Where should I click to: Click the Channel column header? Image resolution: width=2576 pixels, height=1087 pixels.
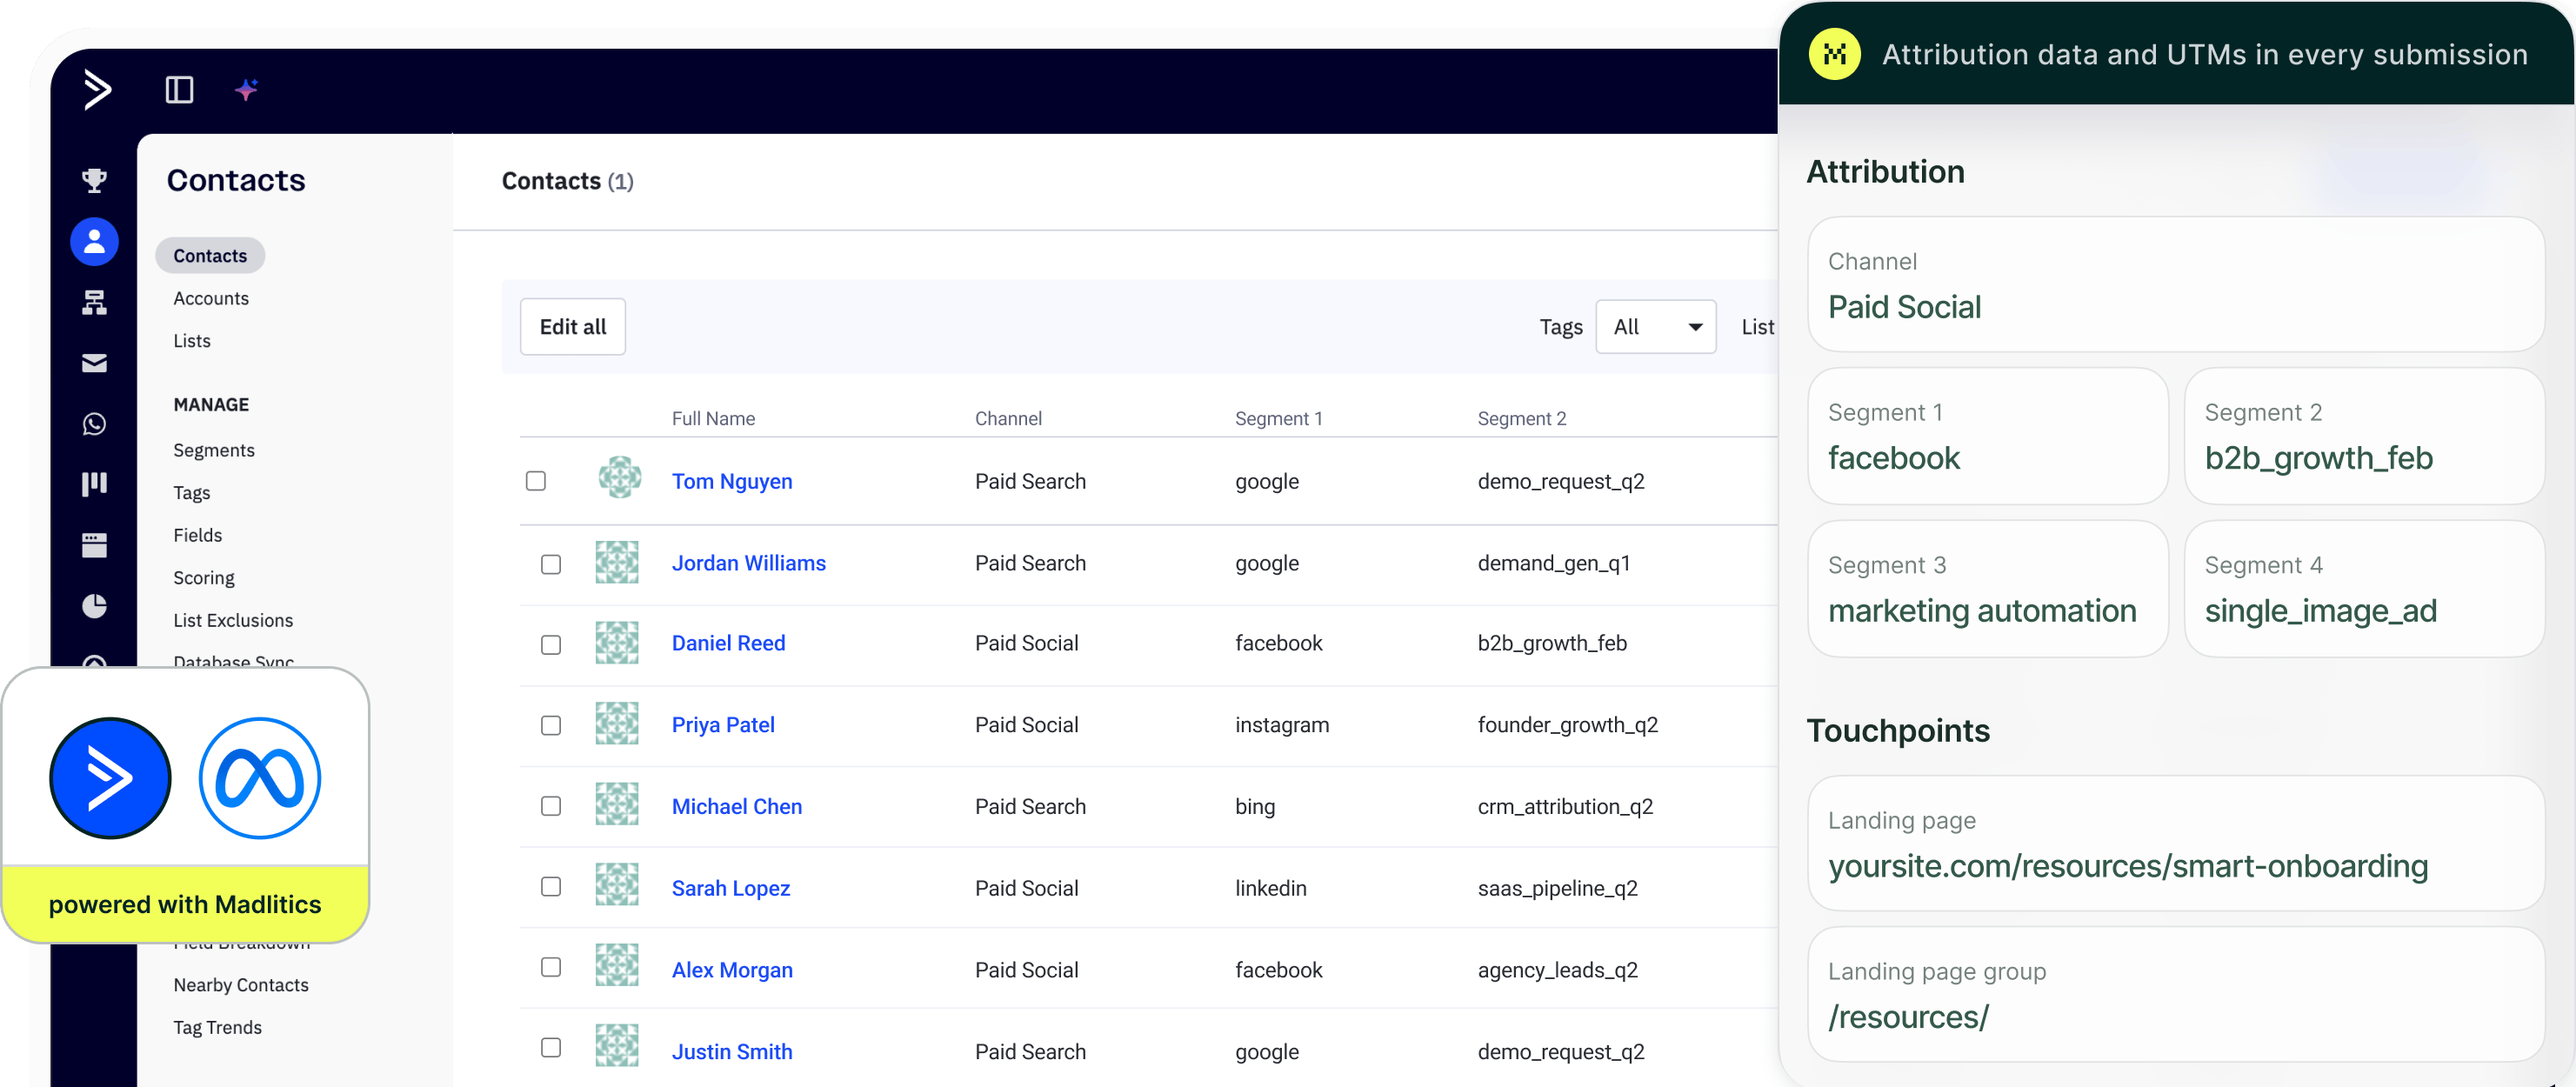[1008, 419]
